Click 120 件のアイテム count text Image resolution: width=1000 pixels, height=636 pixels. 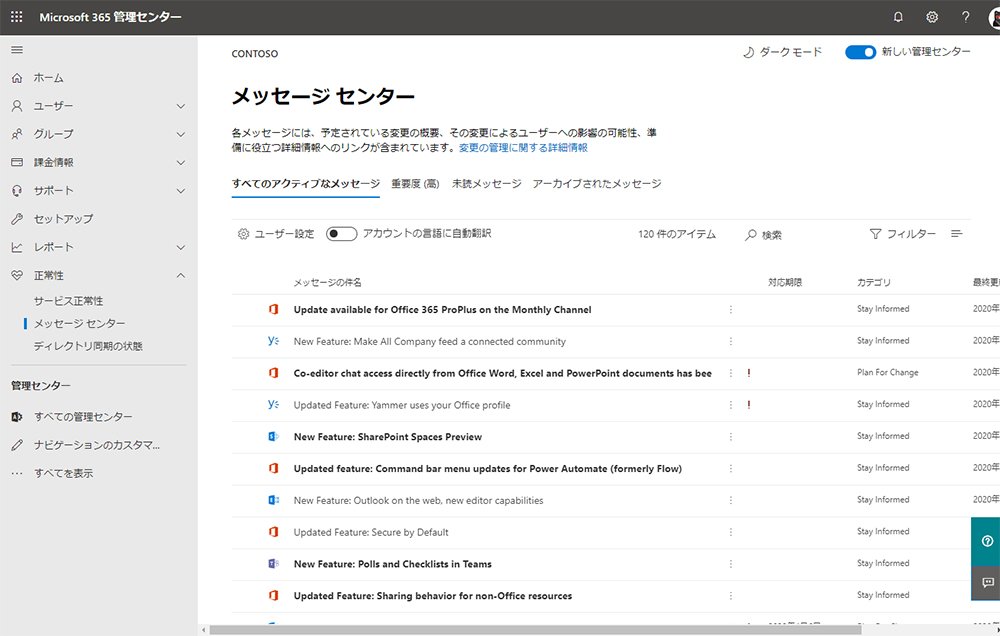[x=677, y=234]
